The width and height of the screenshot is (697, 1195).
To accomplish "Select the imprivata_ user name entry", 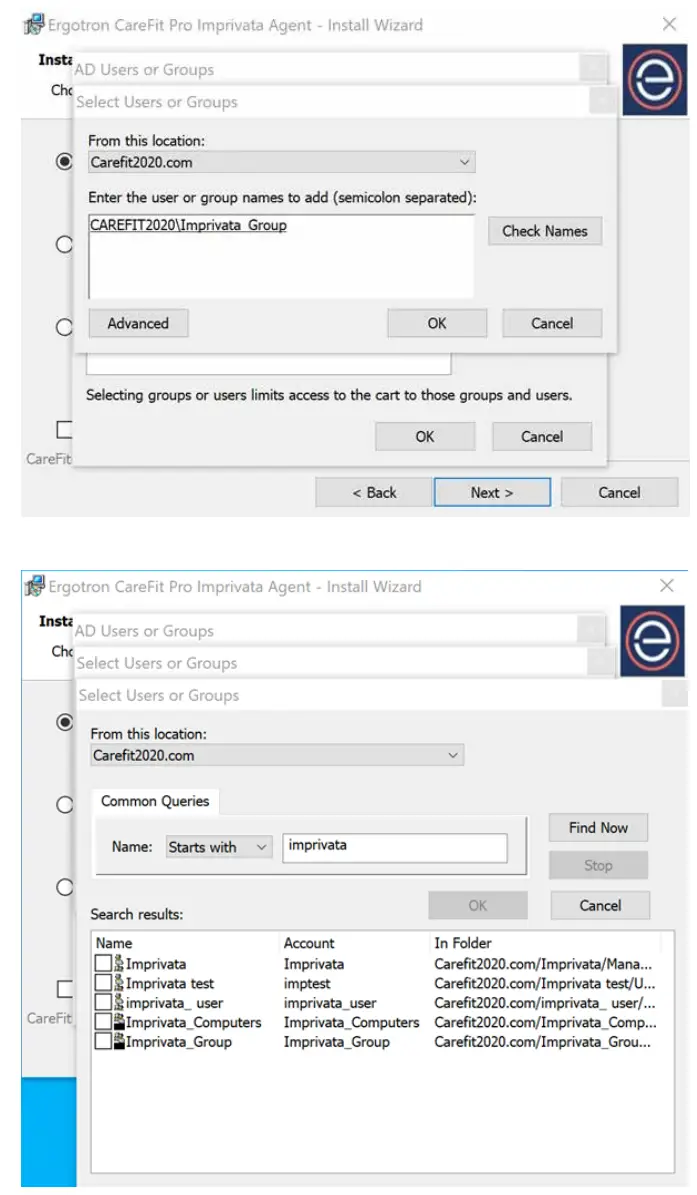I will [x=174, y=1003].
